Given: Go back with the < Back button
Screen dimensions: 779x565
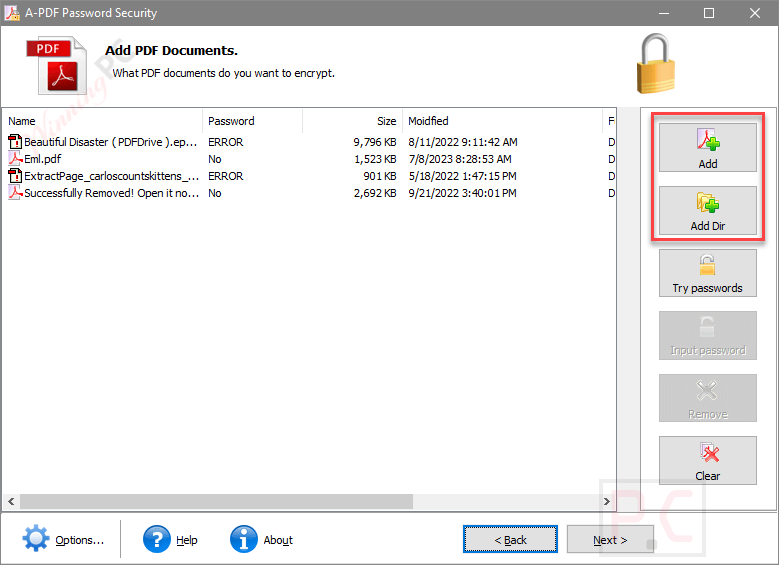Looking at the screenshot, I should pyautogui.click(x=510, y=540).
